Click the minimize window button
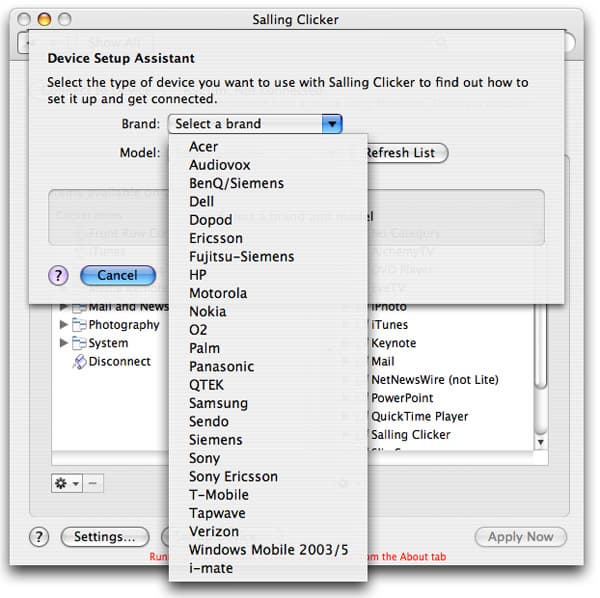The image size is (600, 598). click(x=44, y=19)
